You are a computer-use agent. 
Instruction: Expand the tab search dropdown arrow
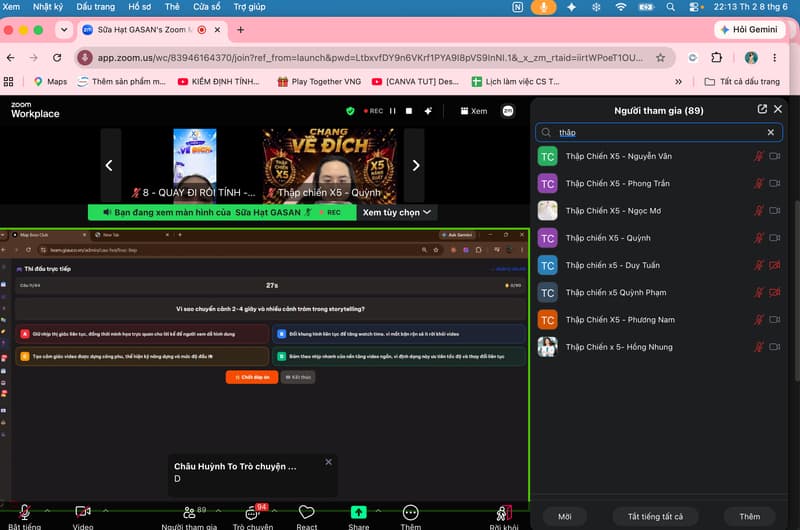(64, 30)
